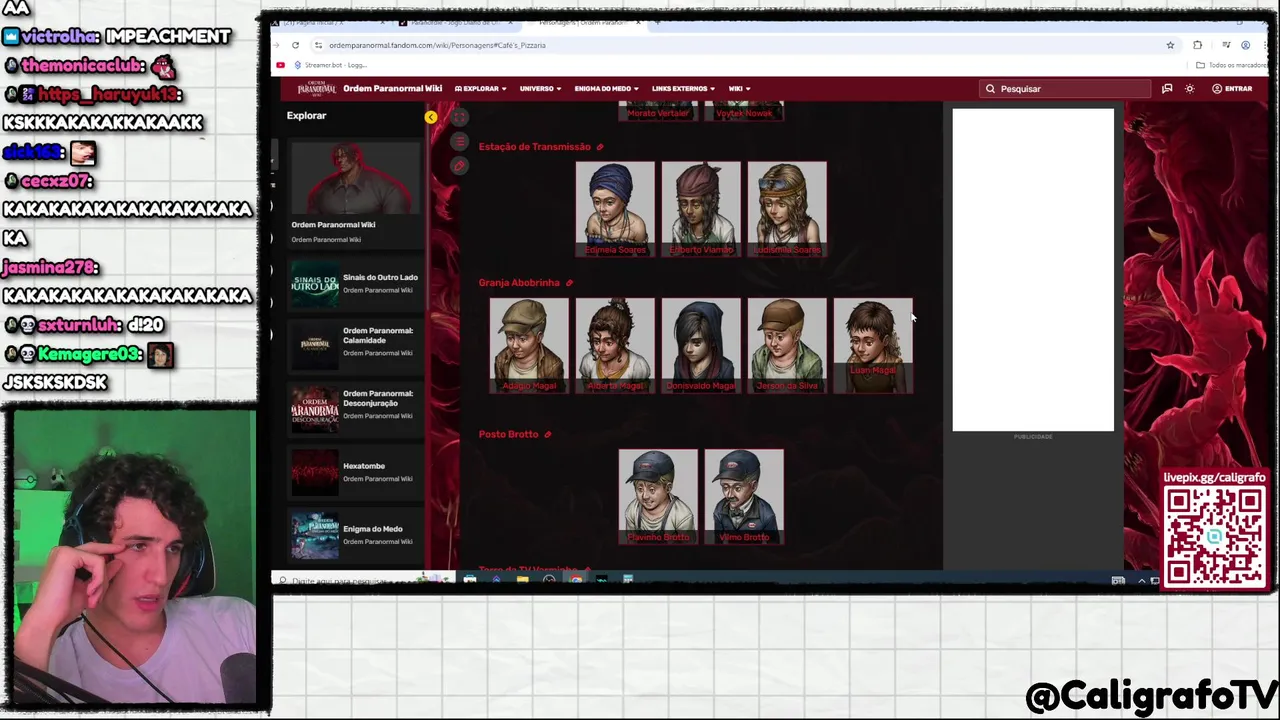
Task: Open File Explorer folder icon in taskbar
Action: click(x=522, y=580)
